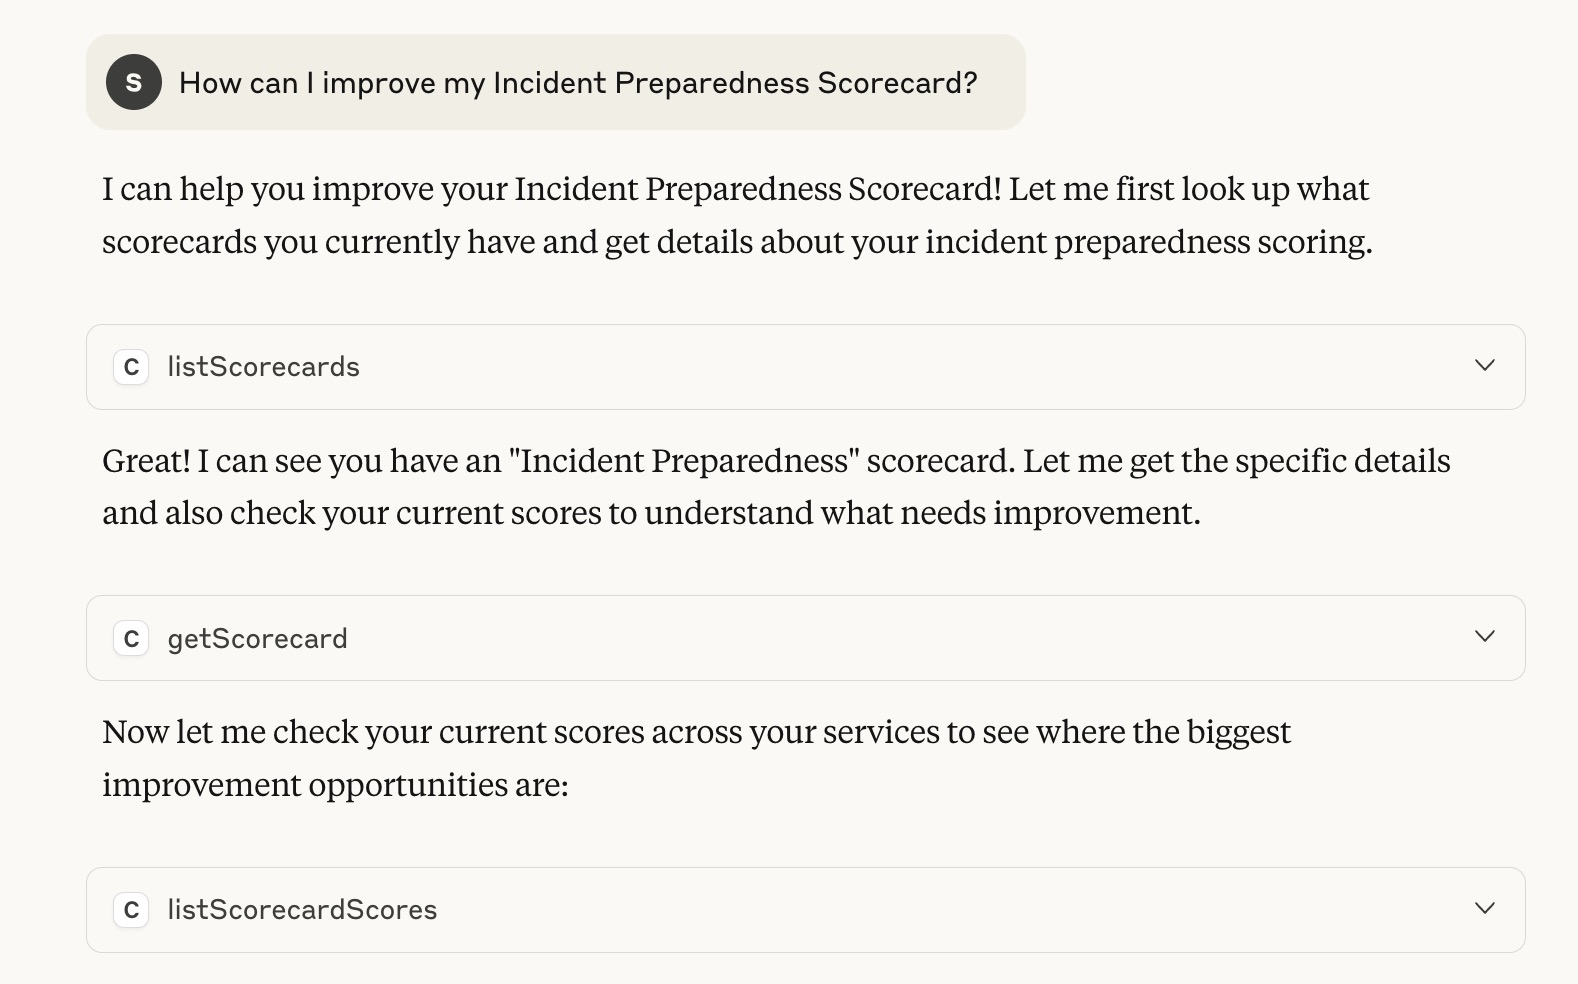Expand the listScorecards tool call chevron
1578x984 pixels.
click(x=1485, y=365)
